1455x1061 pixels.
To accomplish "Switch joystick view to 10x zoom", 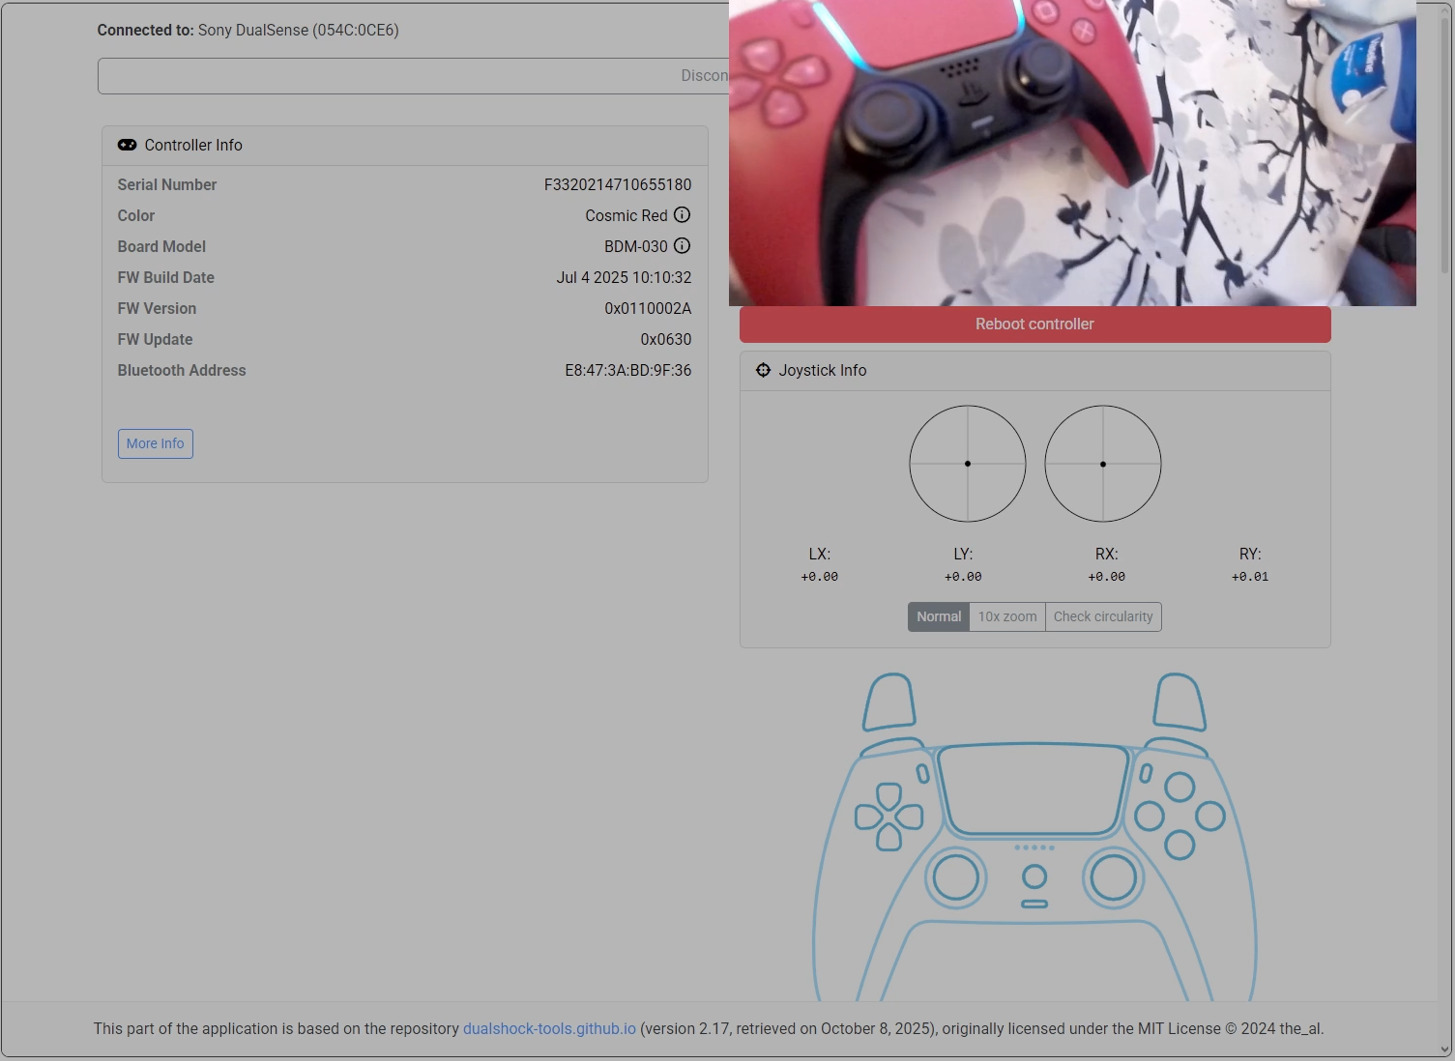I will 1007,617.
